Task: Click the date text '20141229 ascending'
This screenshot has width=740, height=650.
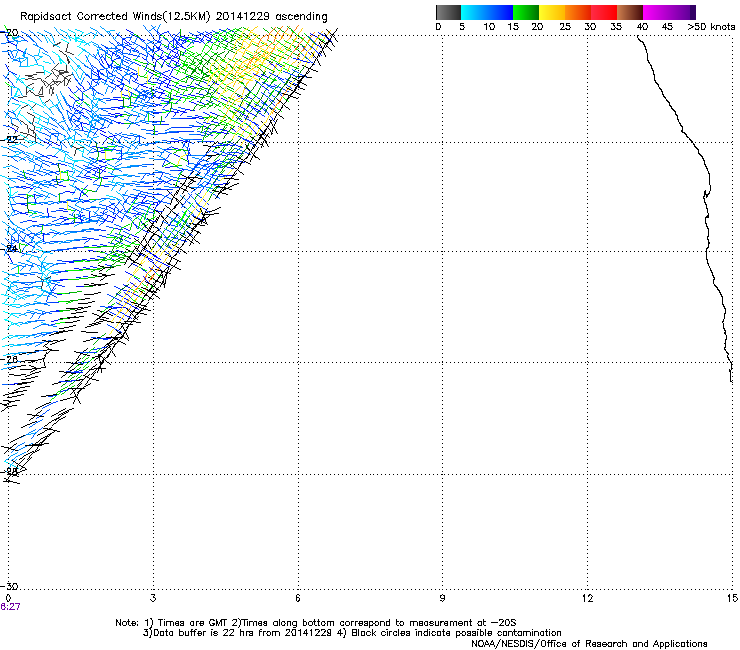Action: 271,17
